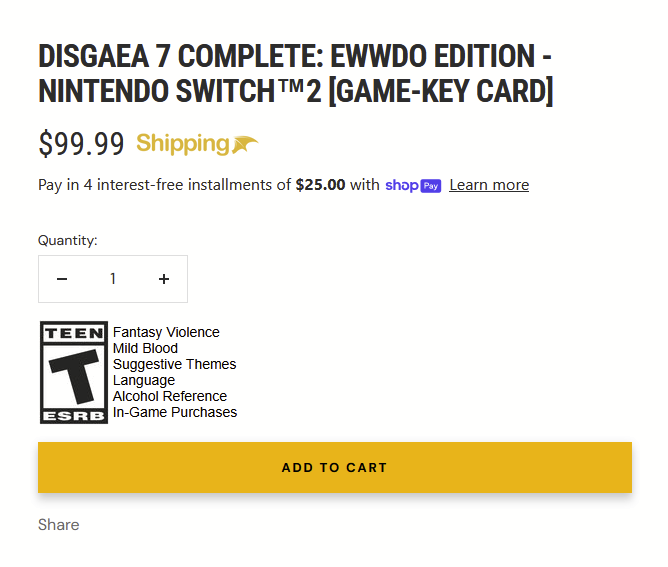Decrease quantity with the minus button
Screen dimensions: 668x567
pyautogui.click(x=62, y=279)
